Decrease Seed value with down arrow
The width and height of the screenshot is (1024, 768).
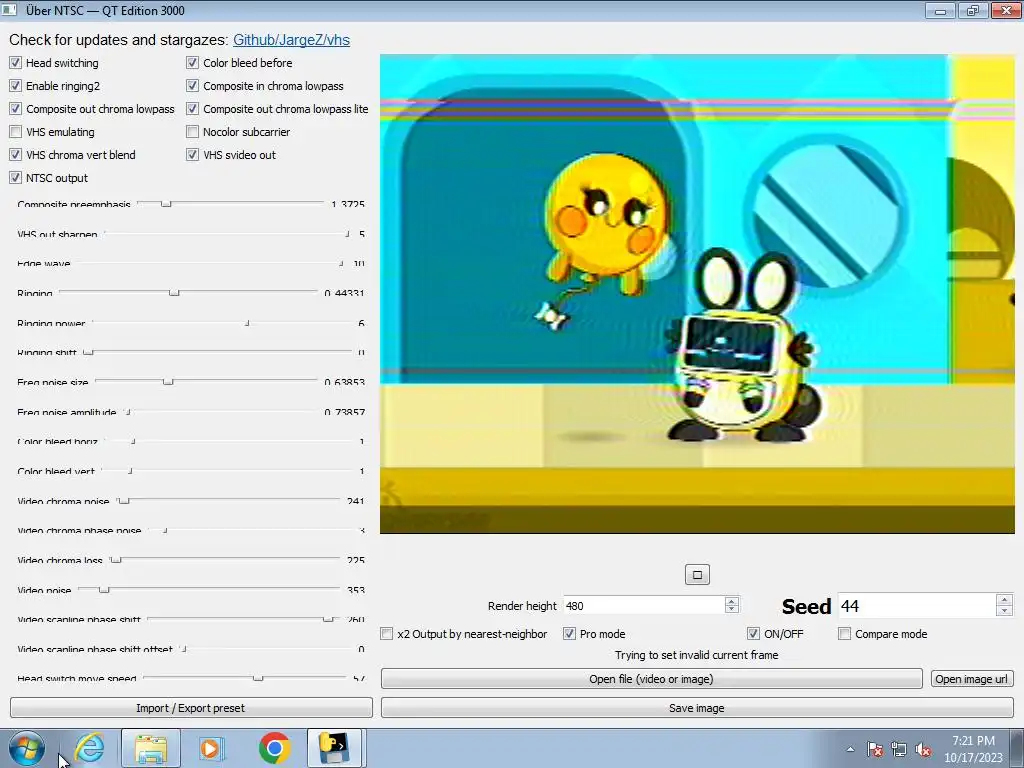pyautogui.click(x=1004, y=611)
